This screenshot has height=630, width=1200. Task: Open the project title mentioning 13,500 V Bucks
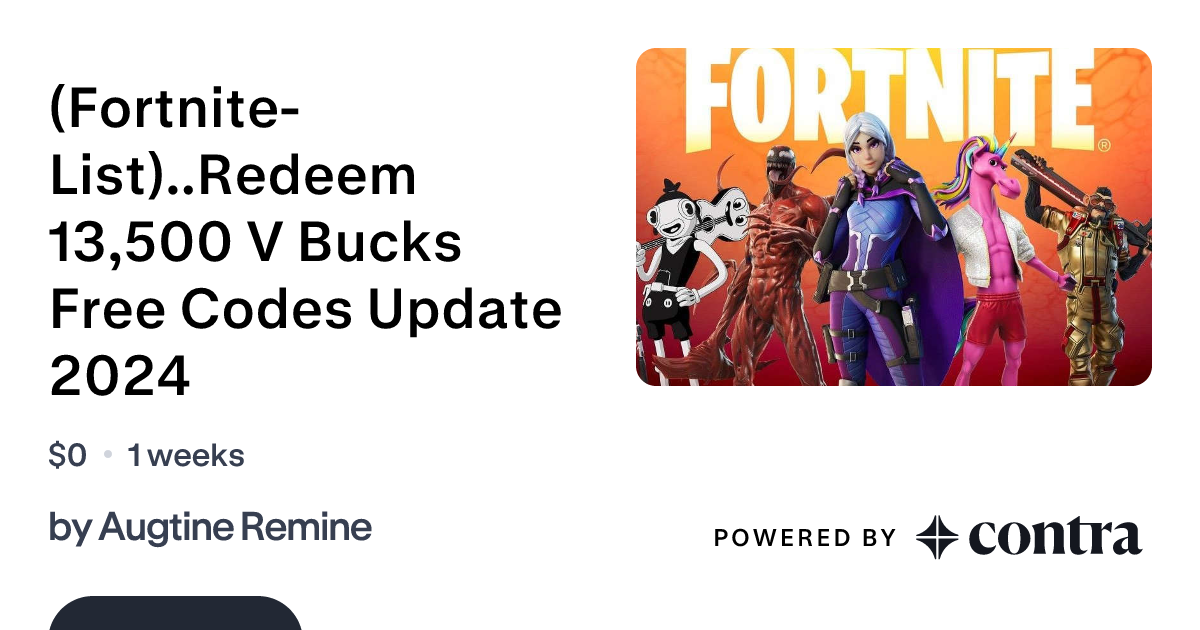pyautogui.click(x=305, y=241)
